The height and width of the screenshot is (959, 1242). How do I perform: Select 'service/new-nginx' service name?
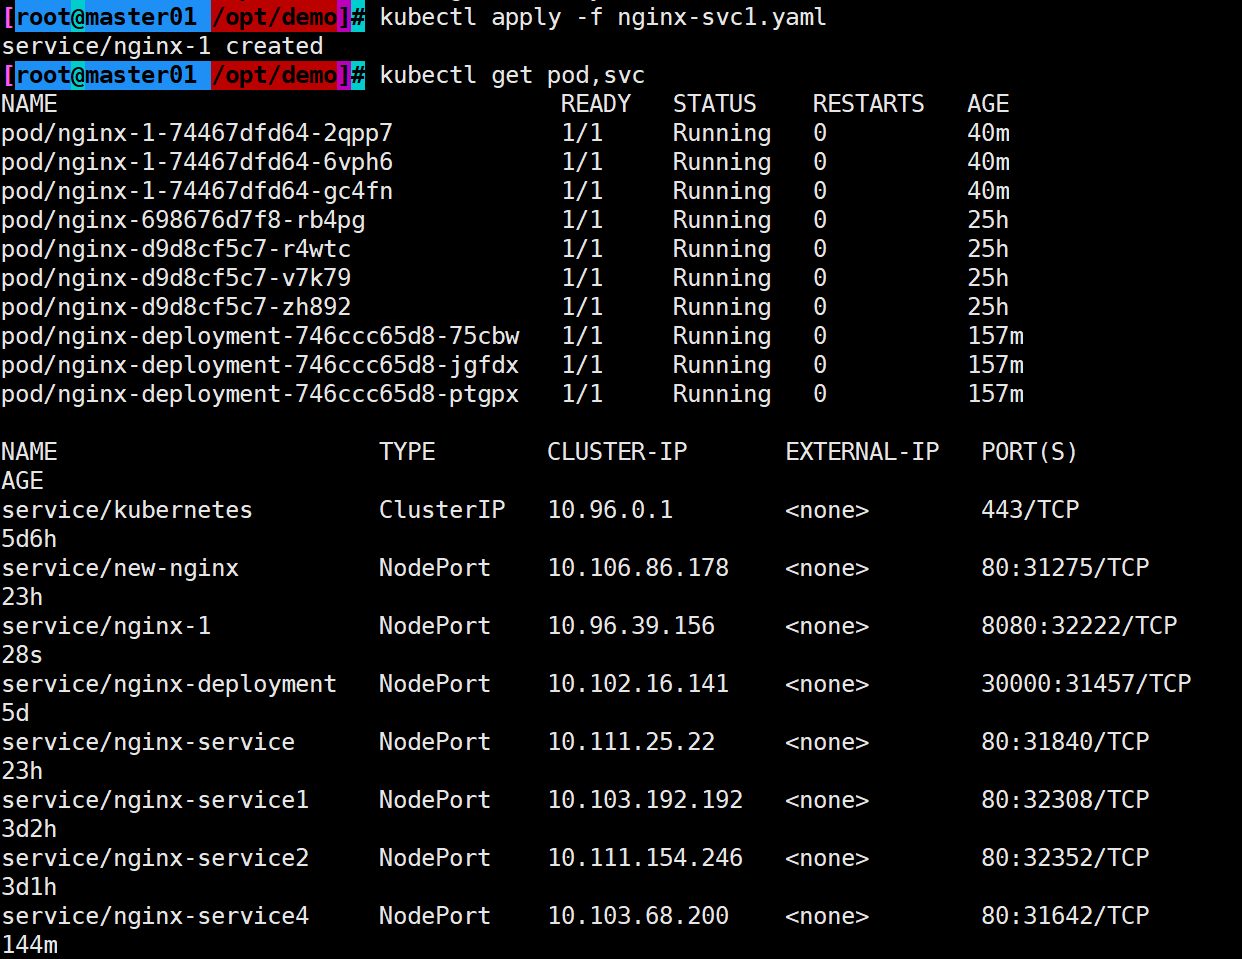[x=120, y=568]
